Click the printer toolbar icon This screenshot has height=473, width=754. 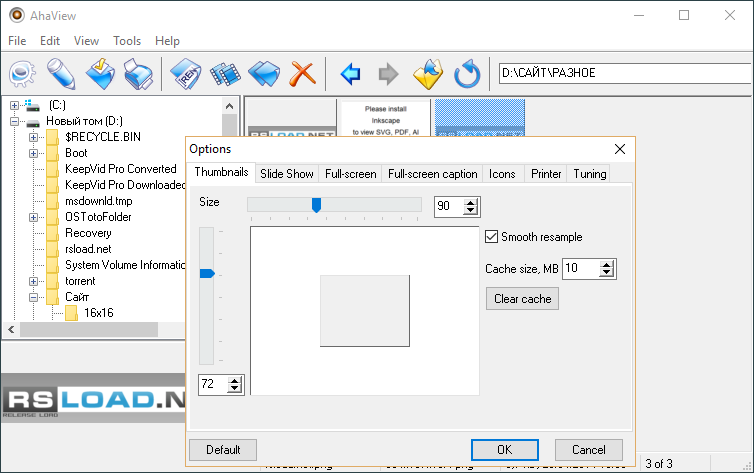coord(138,74)
